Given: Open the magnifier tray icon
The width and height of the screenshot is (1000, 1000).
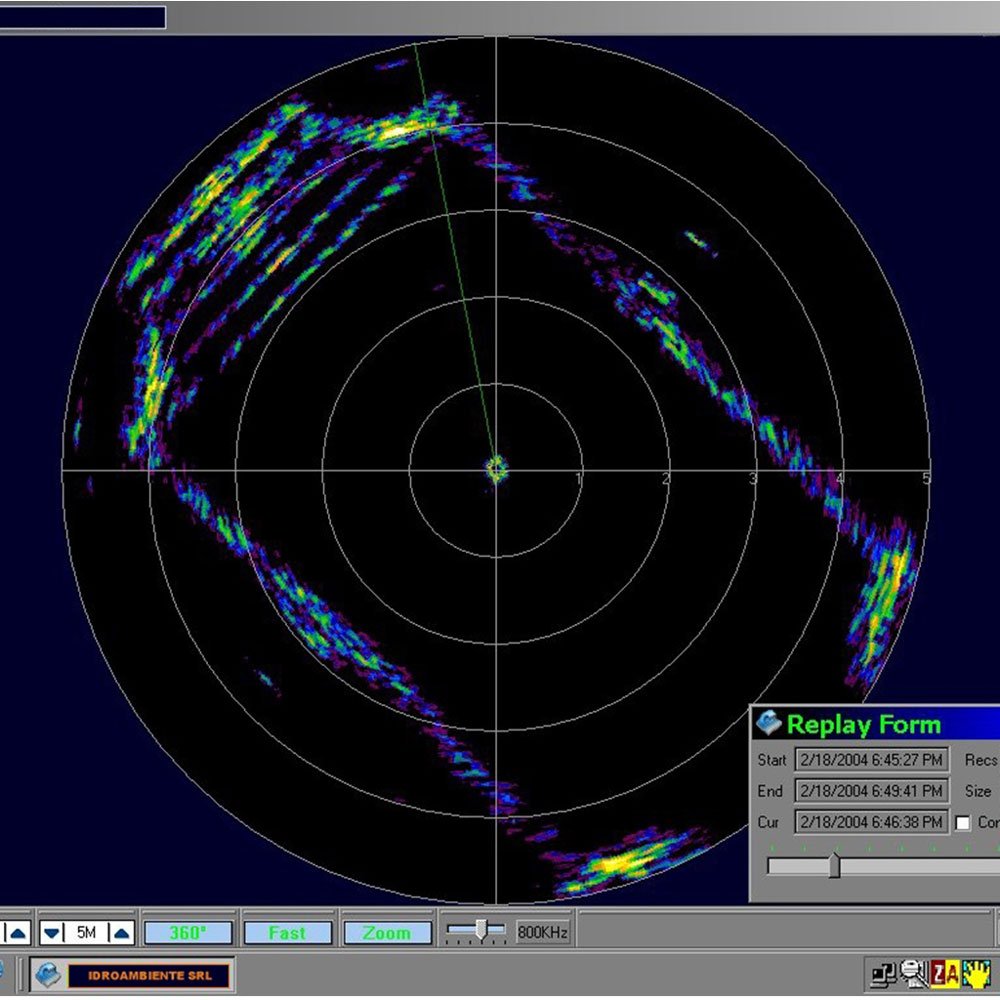Looking at the screenshot, I should [x=913, y=973].
